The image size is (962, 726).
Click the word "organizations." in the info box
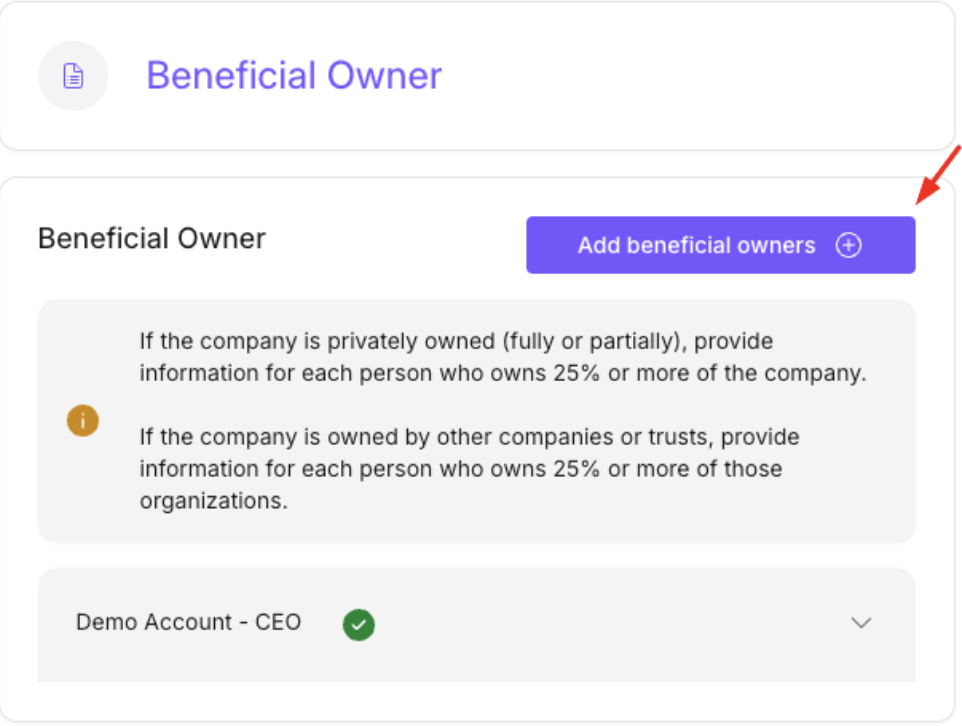(213, 501)
